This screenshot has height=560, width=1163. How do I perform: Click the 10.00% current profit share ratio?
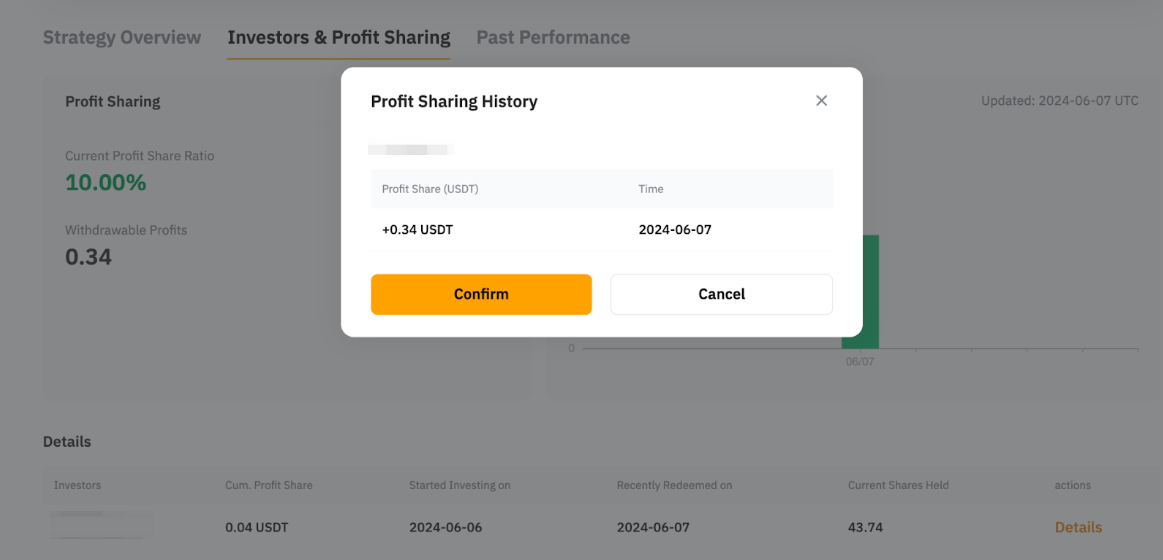coord(106,183)
